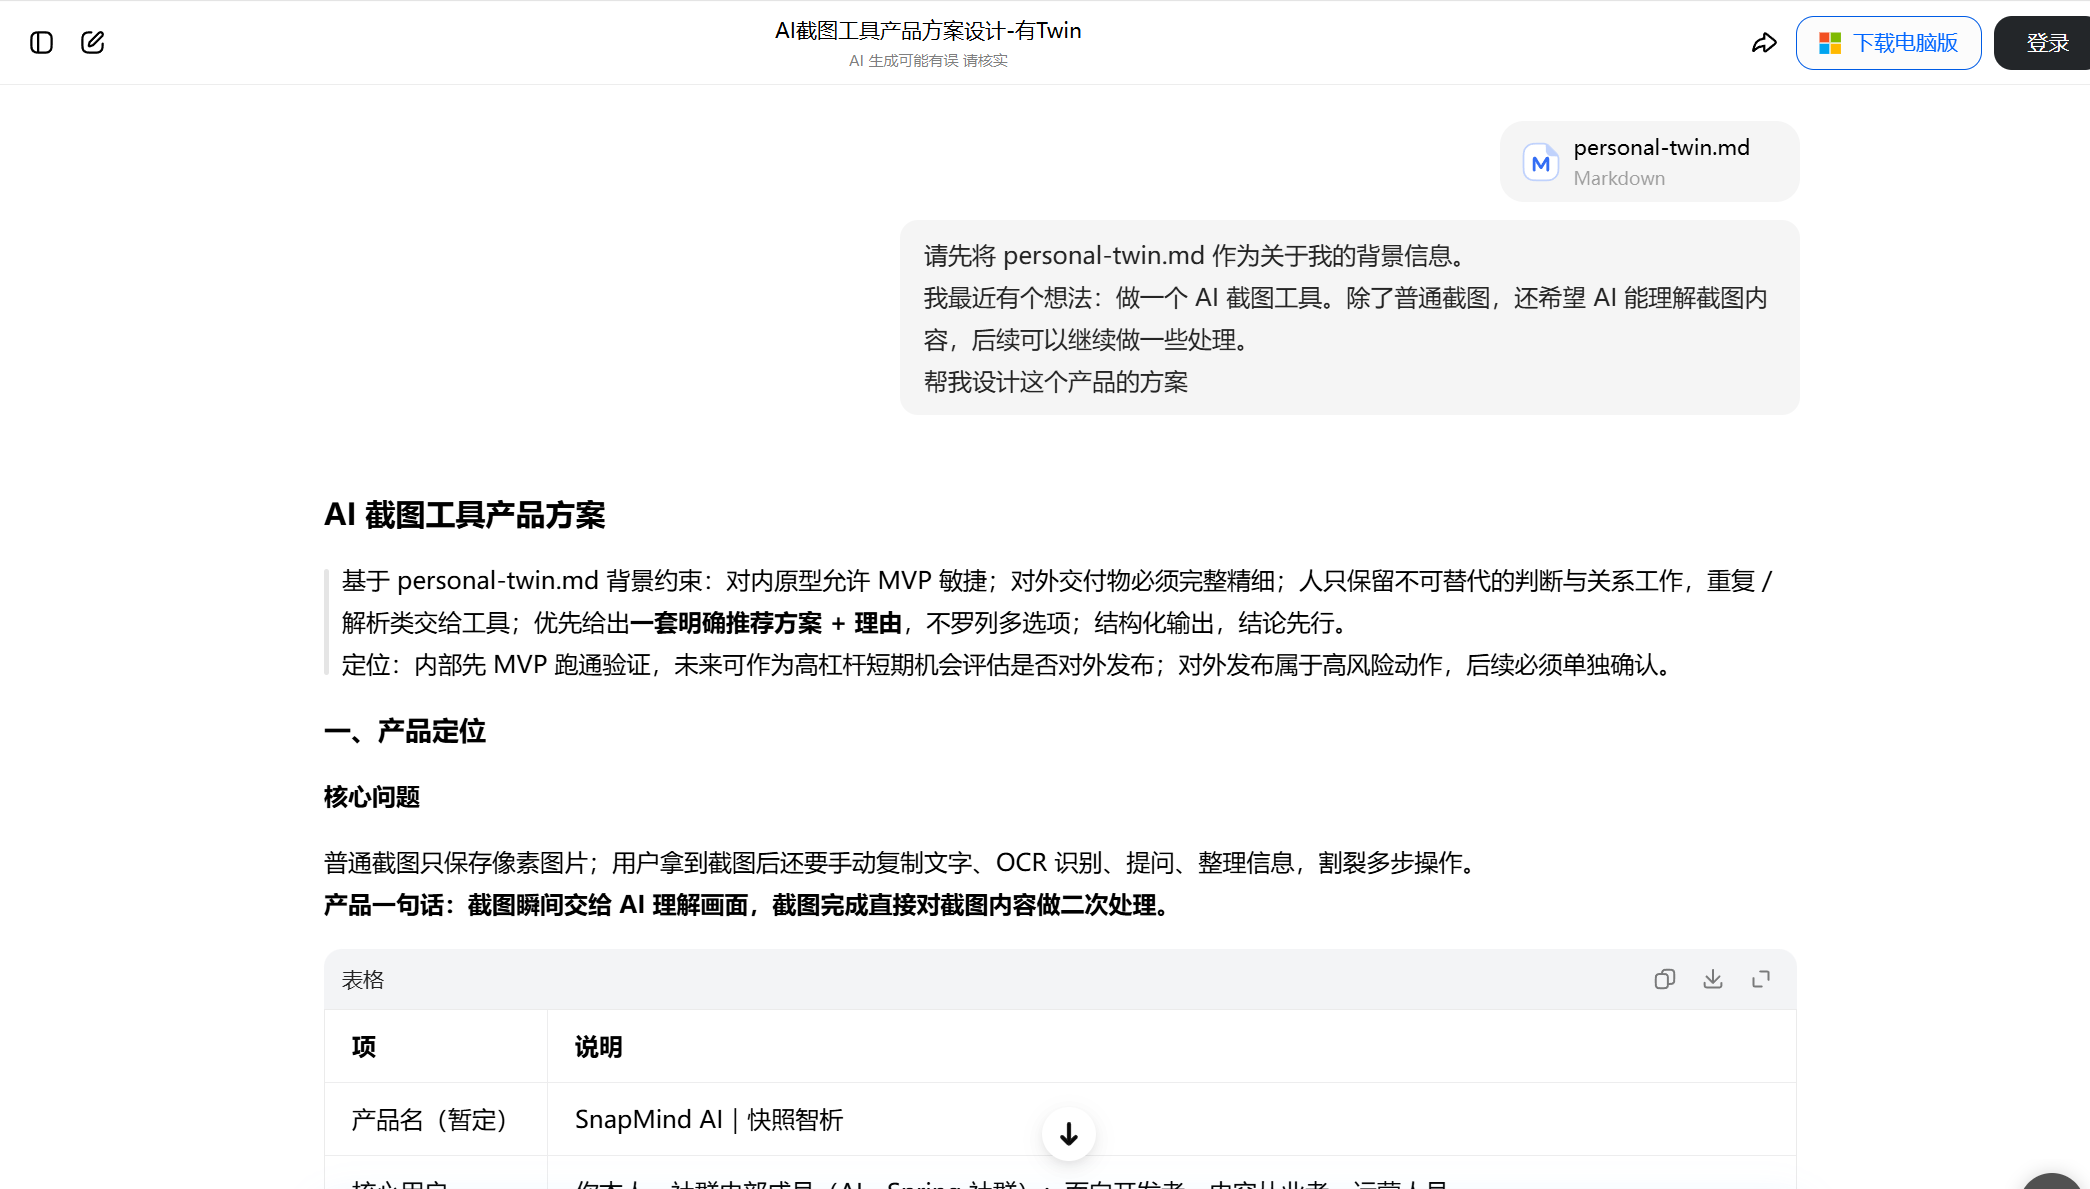Open personal-twin.md attachment
The height and width of the screenshot is (1189, 2090).
1649,162
